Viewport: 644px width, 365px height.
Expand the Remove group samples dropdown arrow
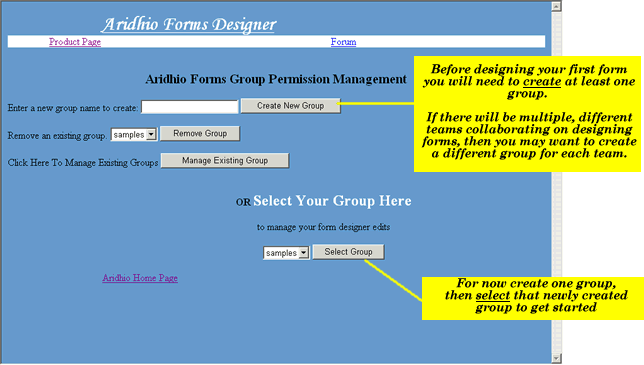[151, 135]
